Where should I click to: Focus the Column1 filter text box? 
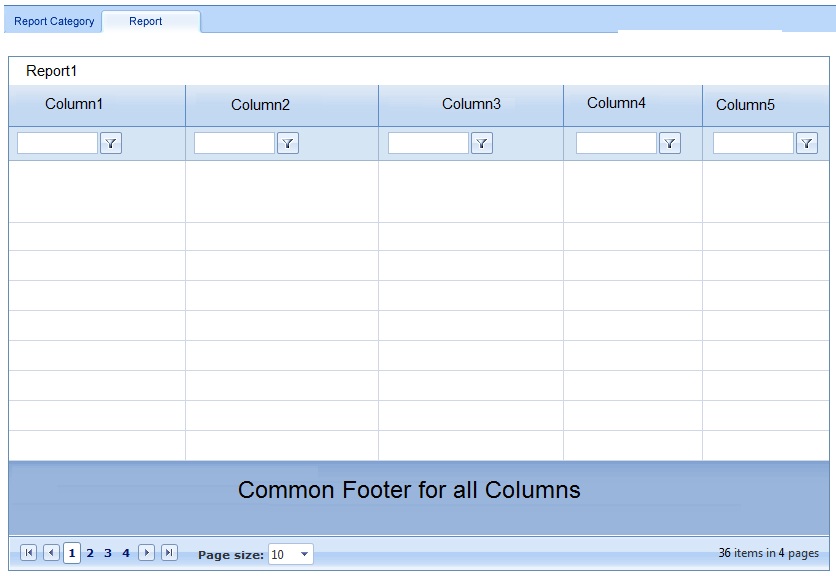point(58,143)
